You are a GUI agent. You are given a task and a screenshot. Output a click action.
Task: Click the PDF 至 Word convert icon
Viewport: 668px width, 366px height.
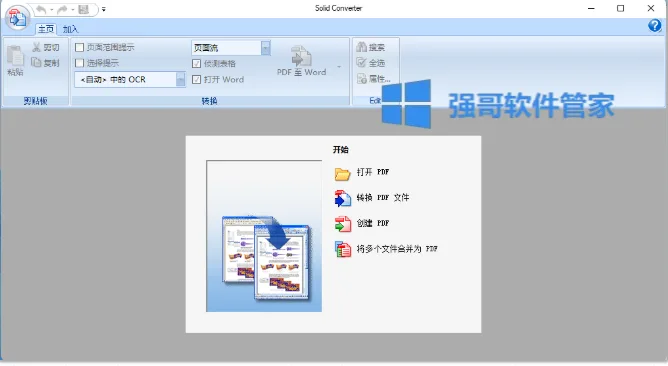pyautogui.click(x=302, y=56)
